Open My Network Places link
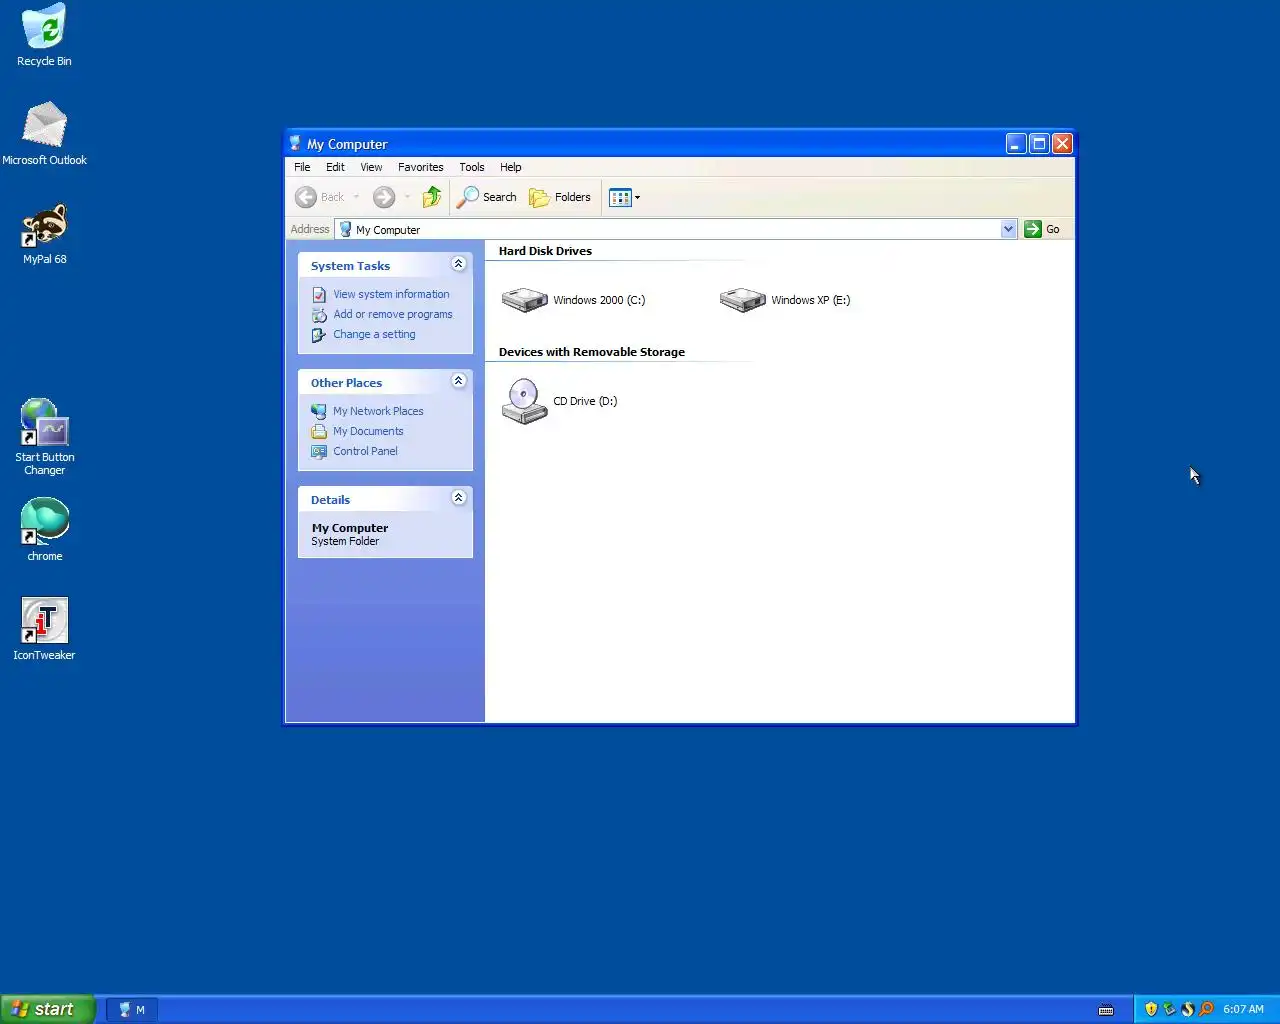 pos(378,411)
